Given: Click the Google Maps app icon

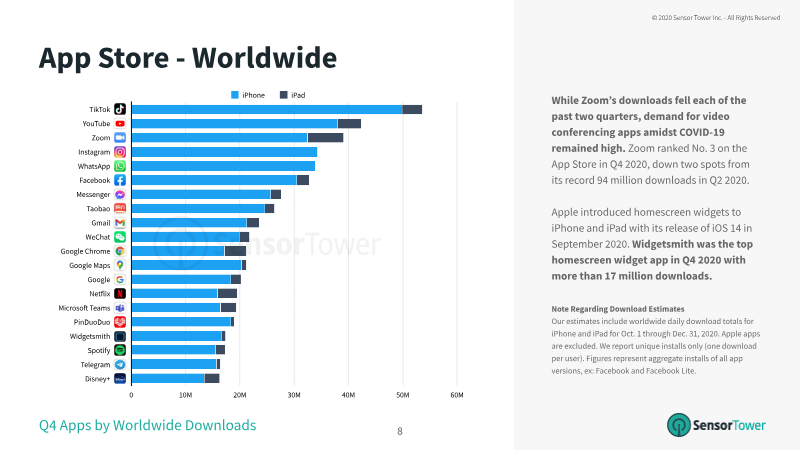Looking at the screenshot, I should click(x=120, y=265).
